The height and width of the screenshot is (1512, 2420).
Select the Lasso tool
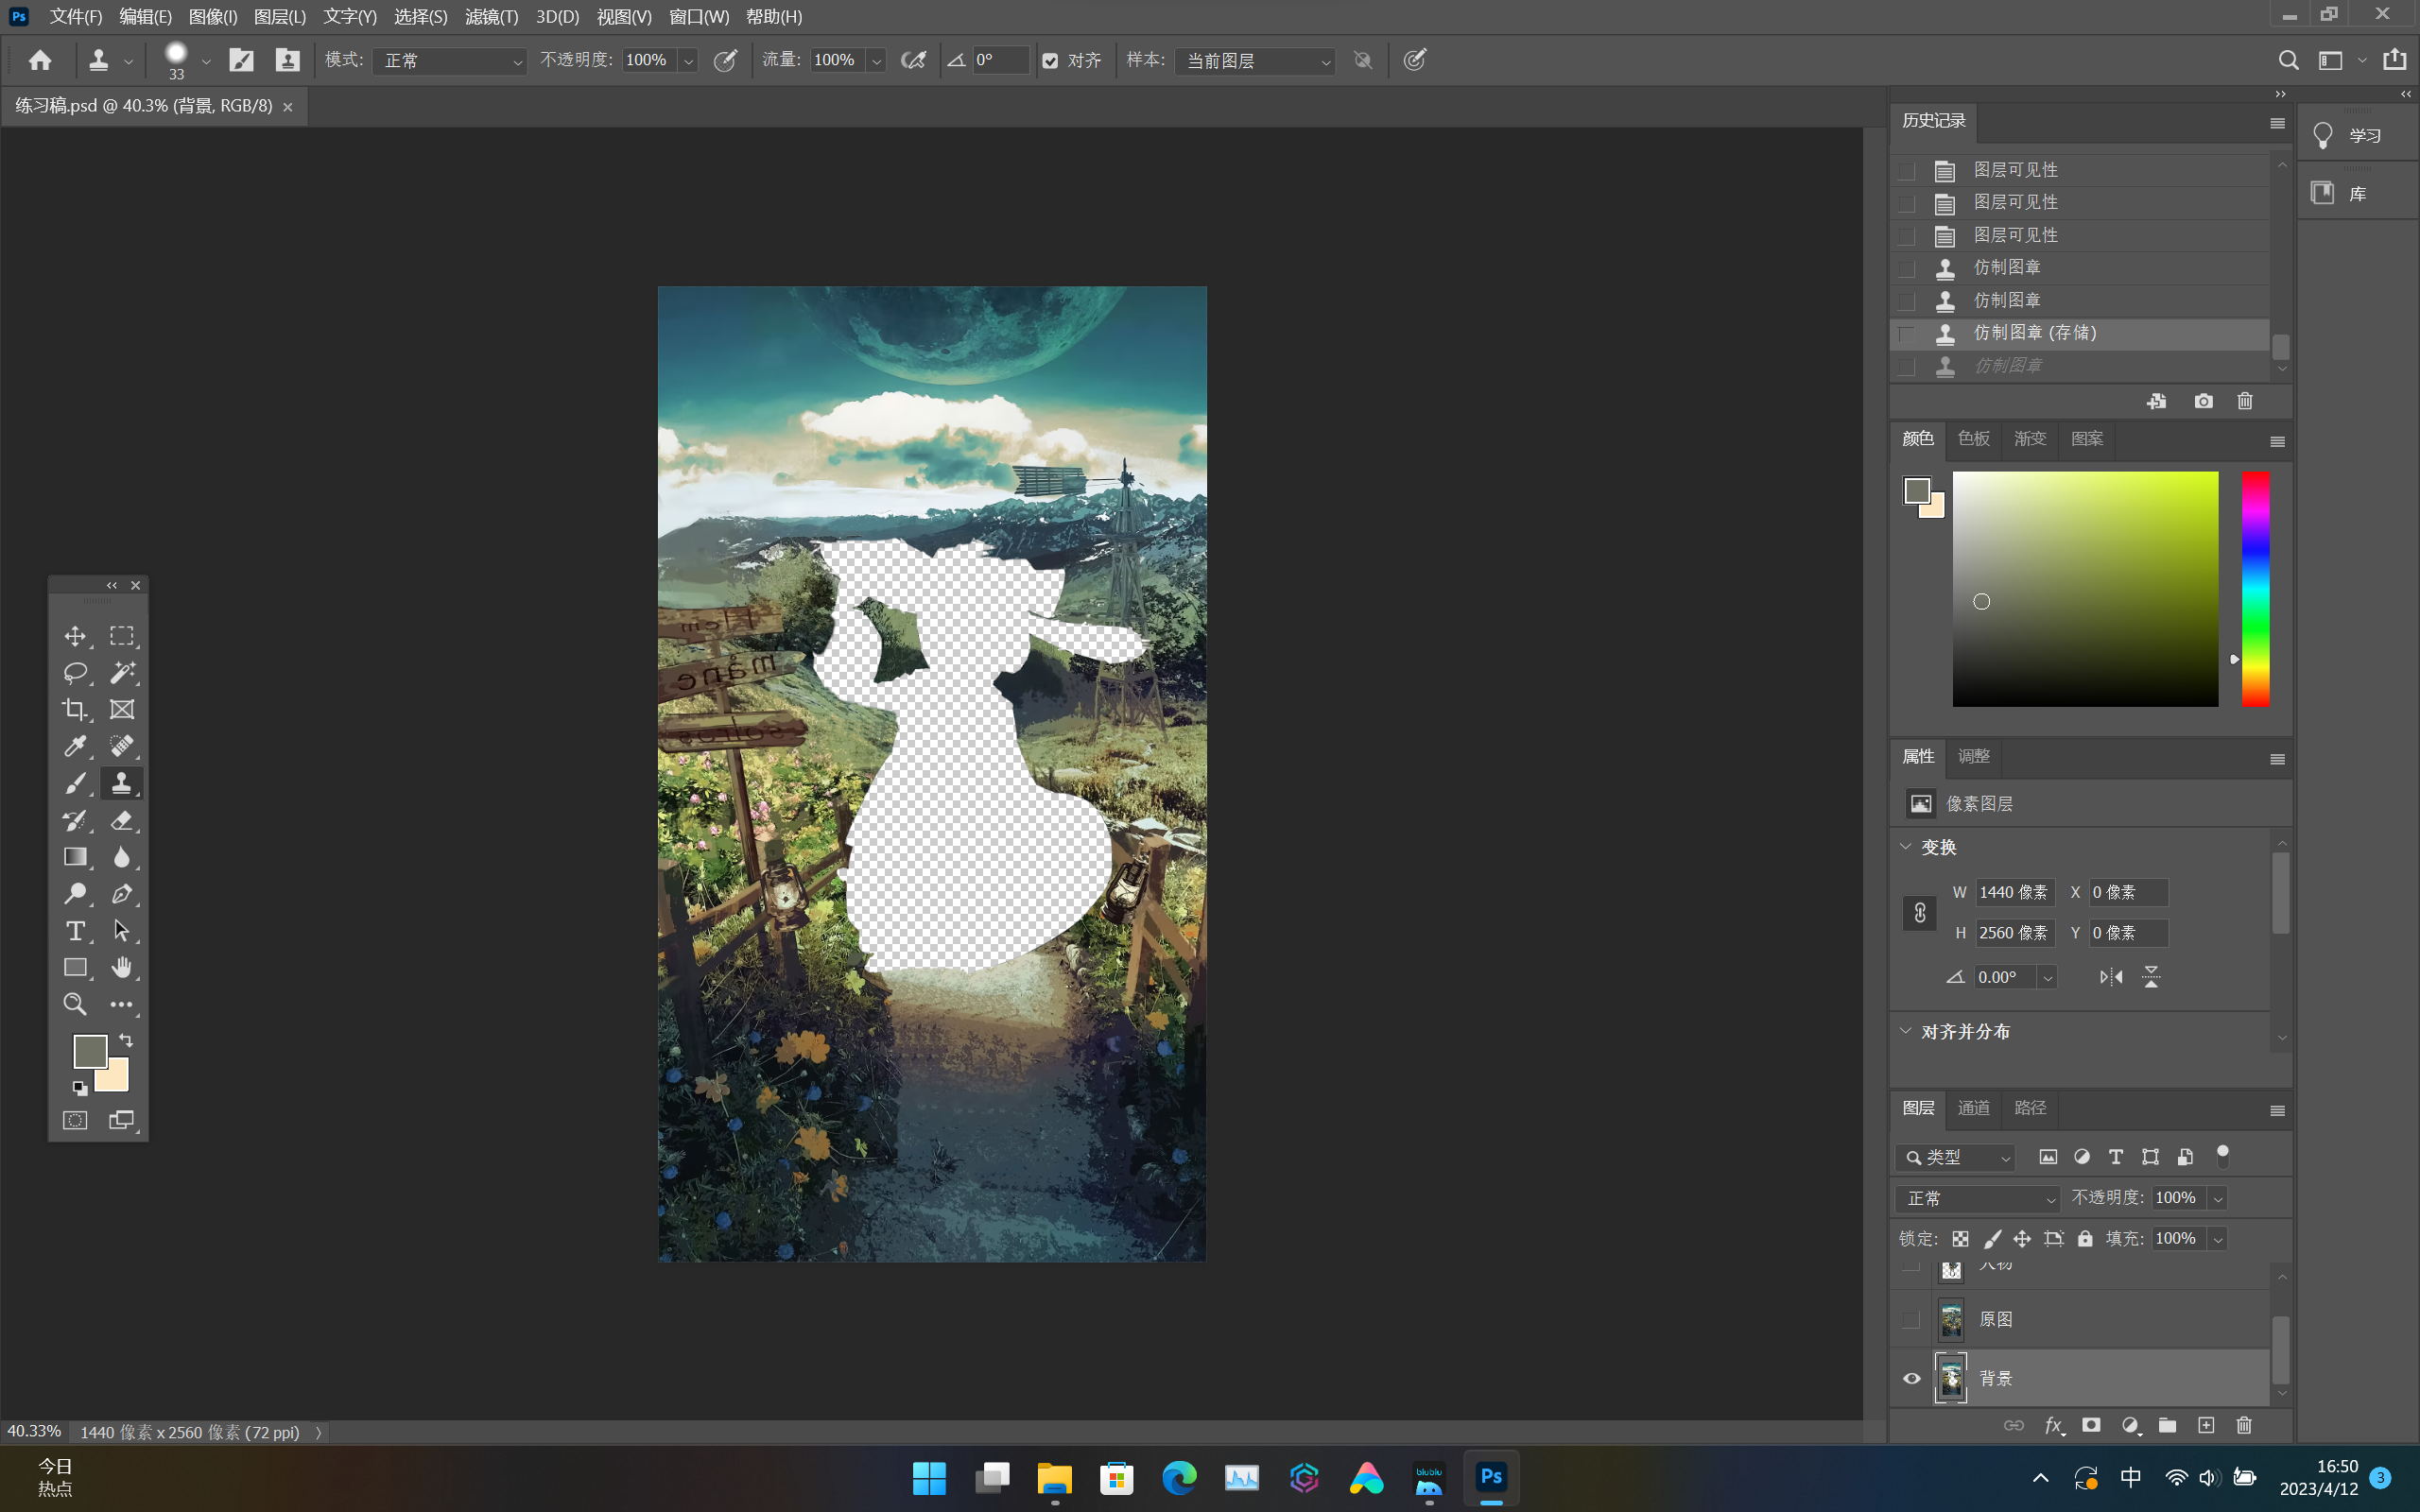coord(75,673)
